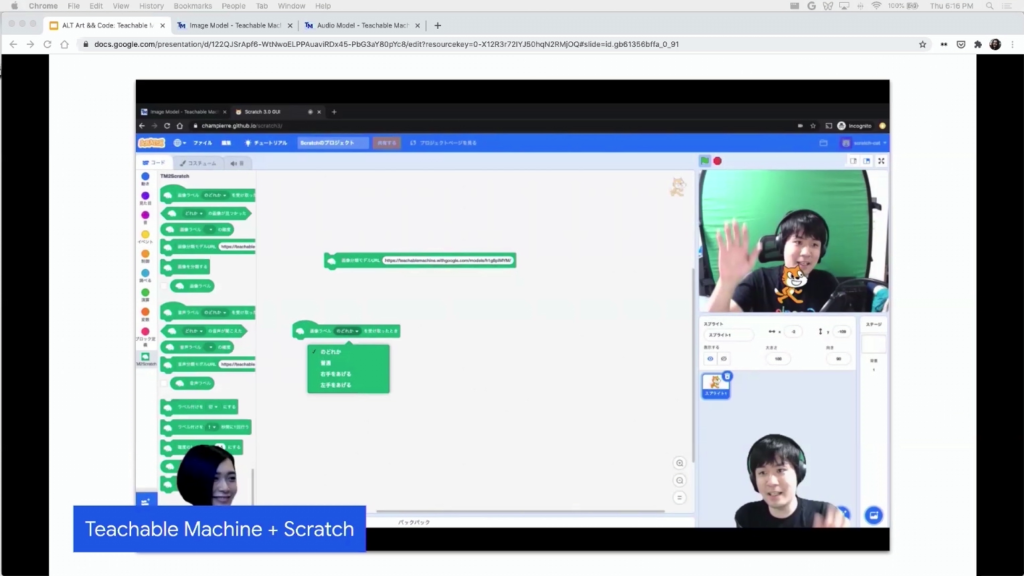The image size is (1024, 576).
Task: Switch to the コスチューム tab
Action: pos(198,163)
